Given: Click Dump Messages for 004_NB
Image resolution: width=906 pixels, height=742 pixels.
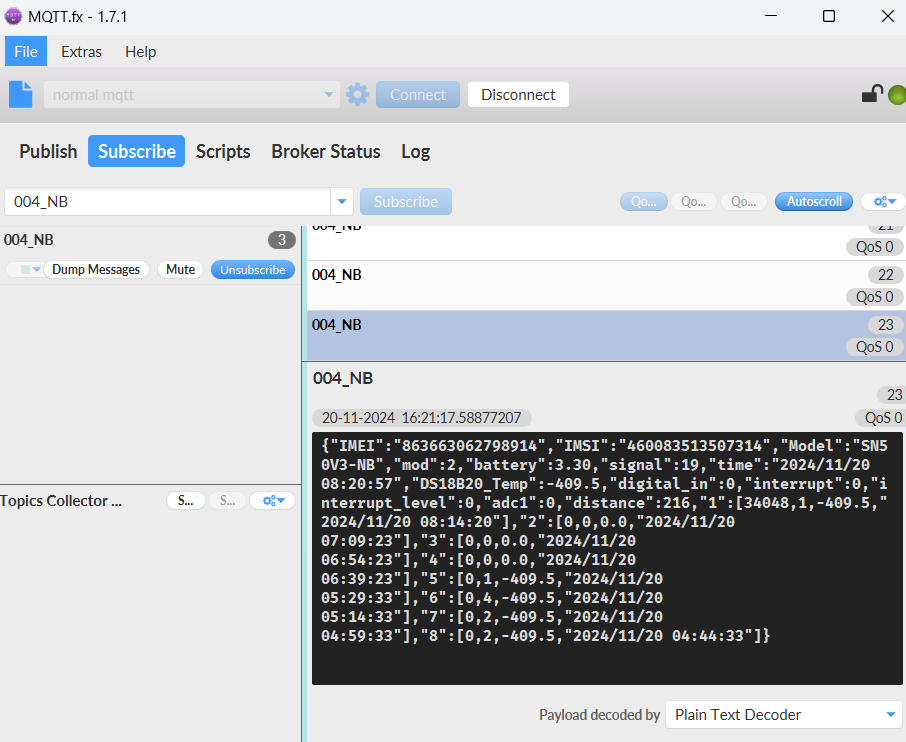Looking at the screenshot, I should click(96, 269).
